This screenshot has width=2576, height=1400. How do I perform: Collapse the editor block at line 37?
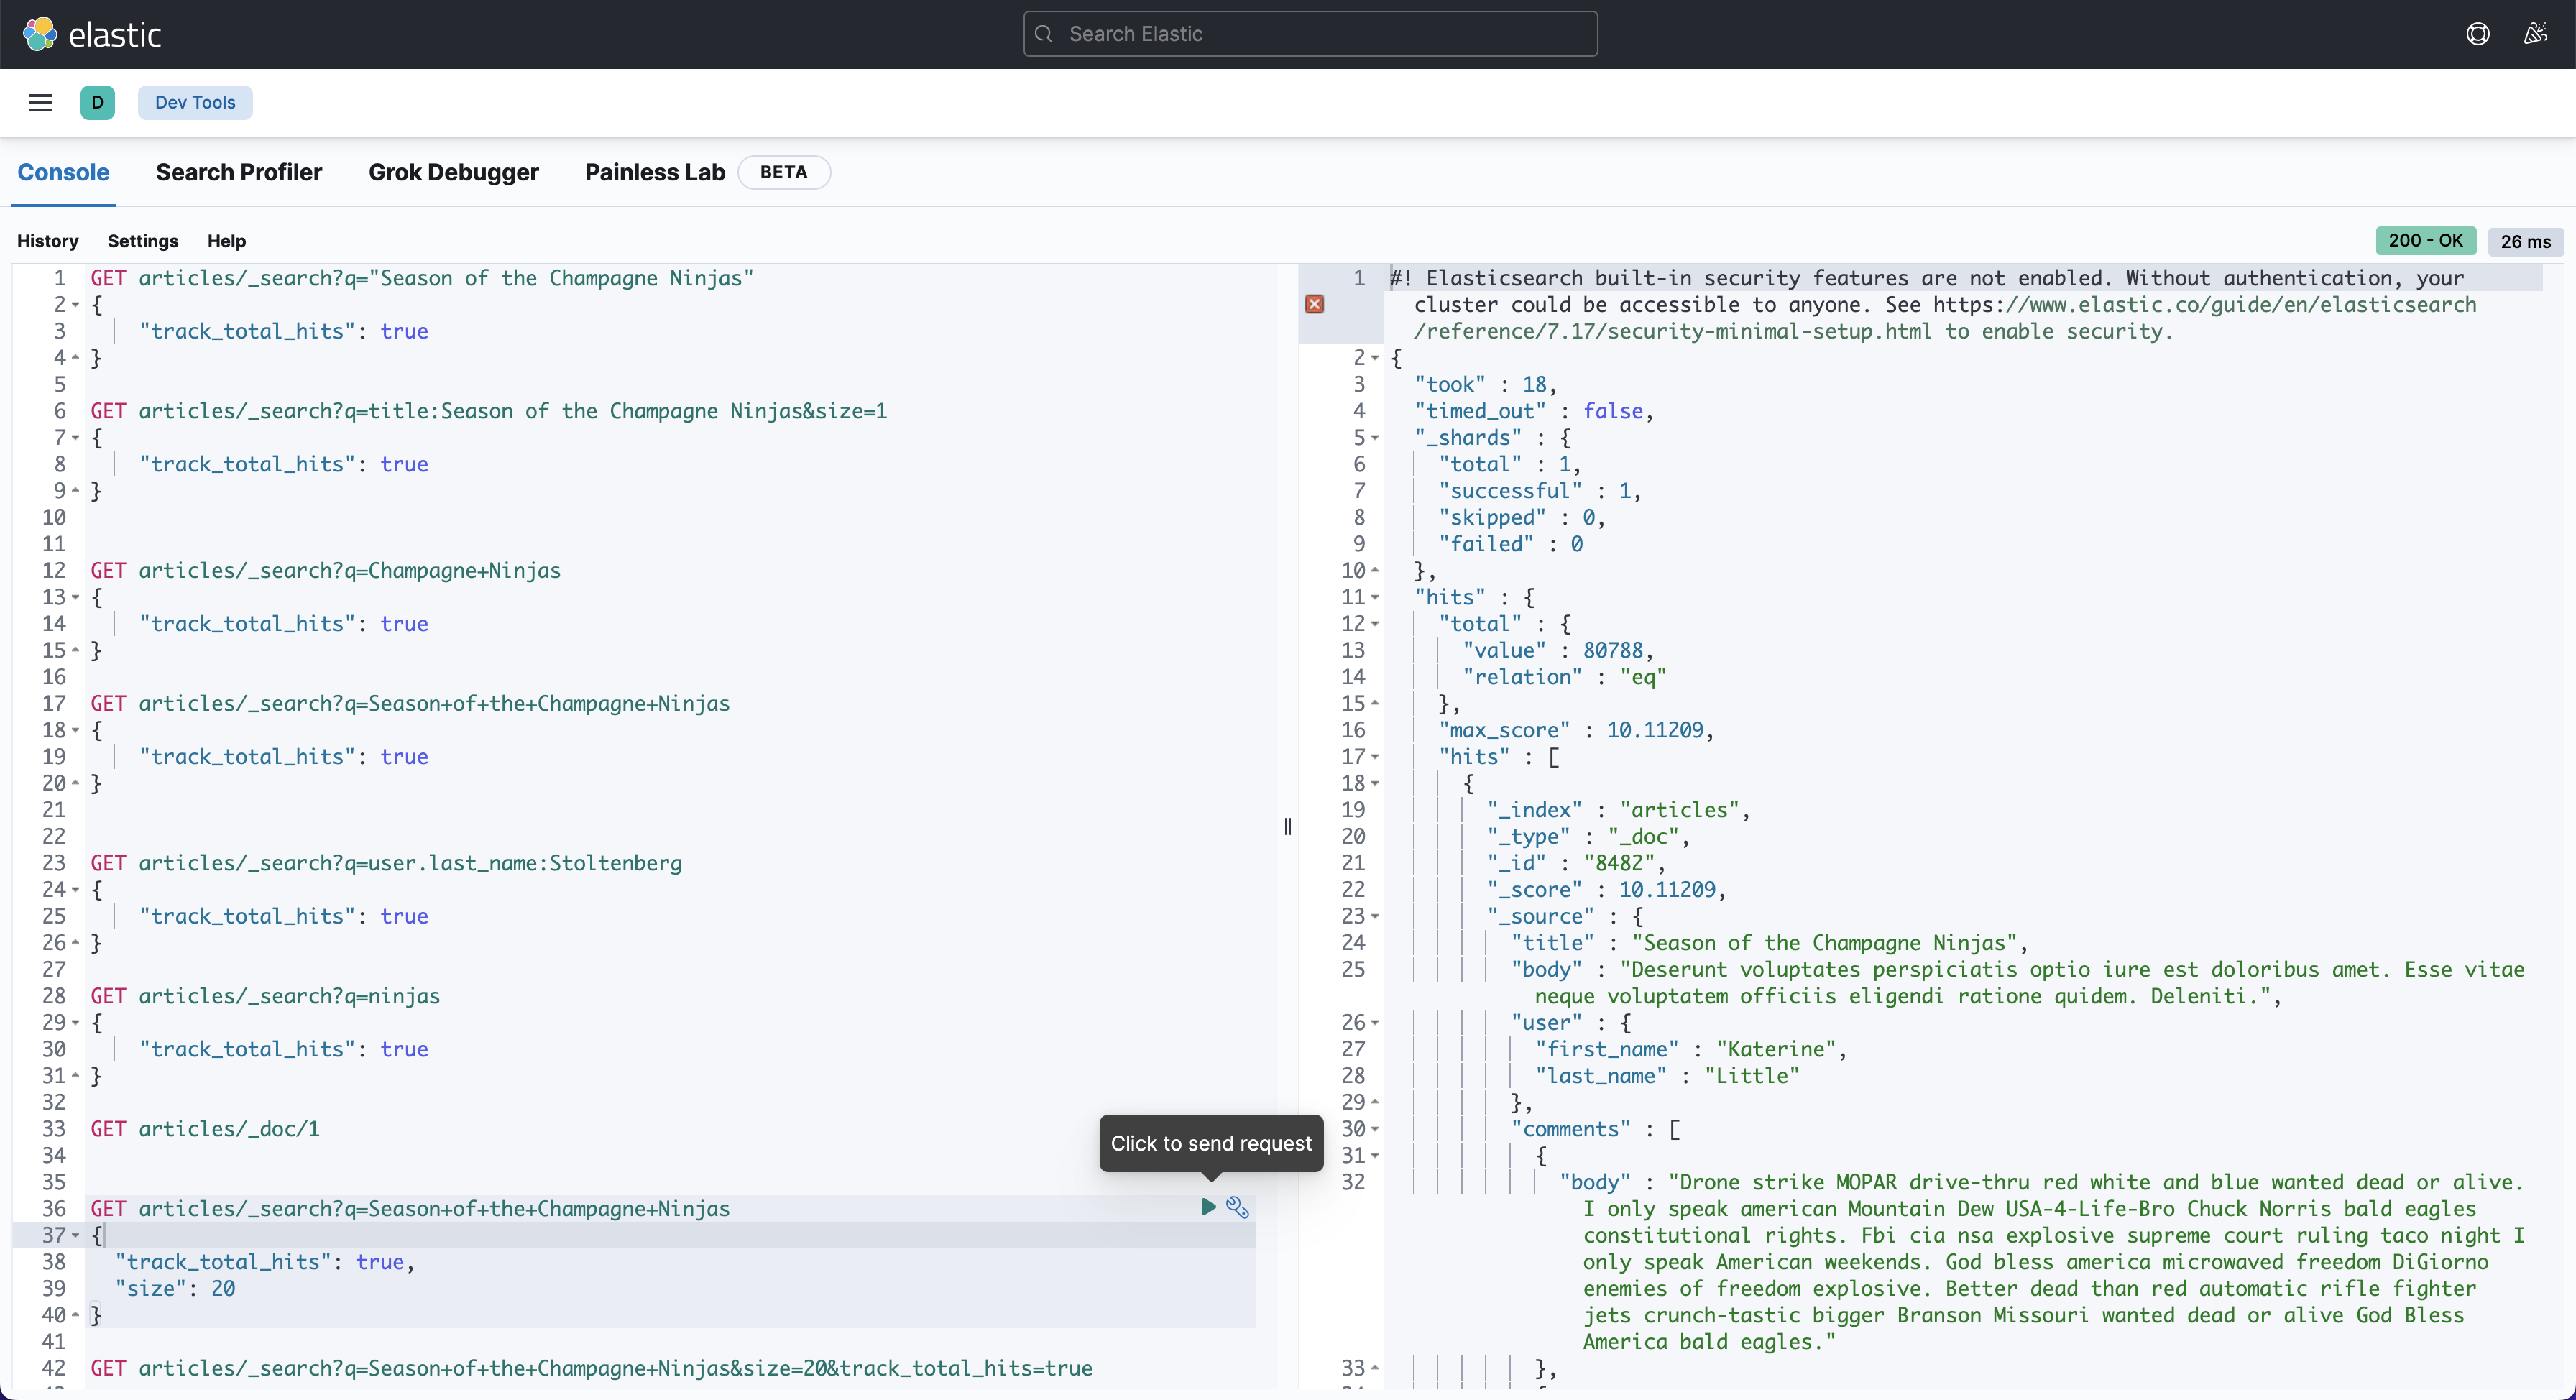click(x=76, y=1236)
